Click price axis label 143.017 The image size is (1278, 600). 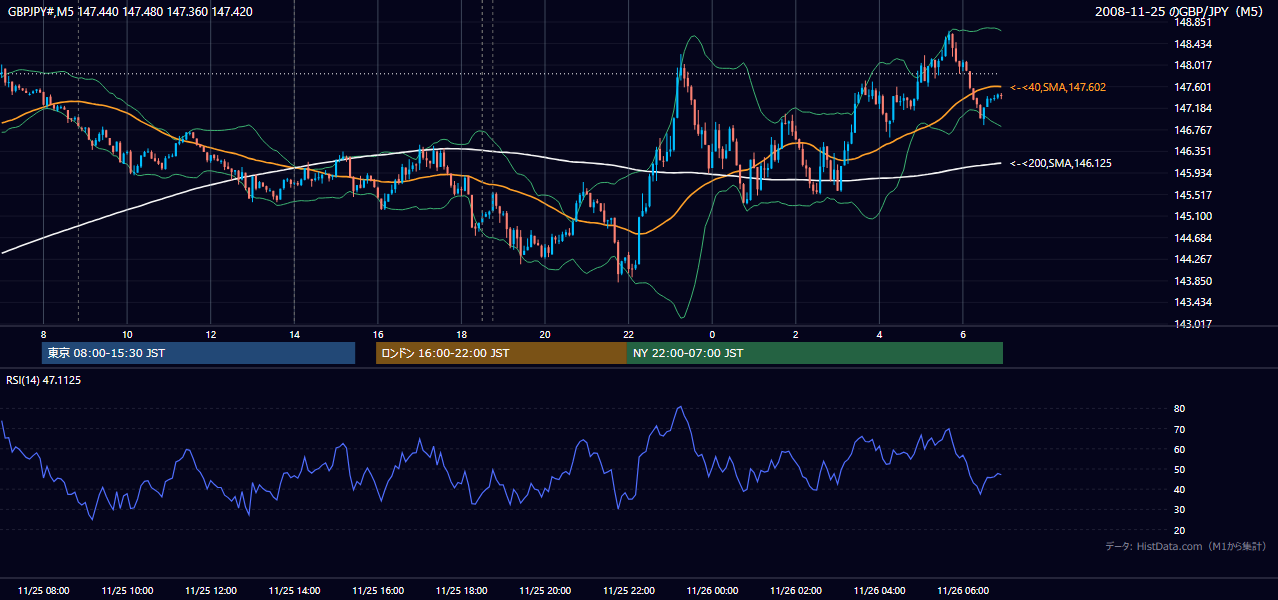[x=1195, y=324]
